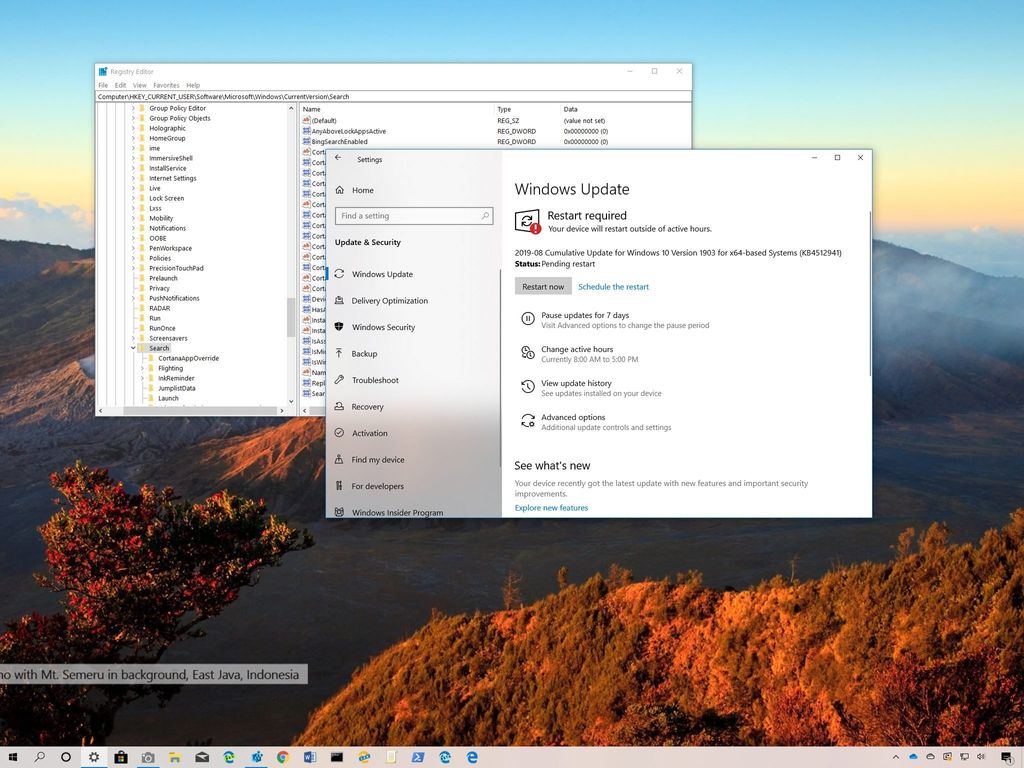
Task: Click the Pause updates for 7 days icon
Action: [x=527, y=319]
